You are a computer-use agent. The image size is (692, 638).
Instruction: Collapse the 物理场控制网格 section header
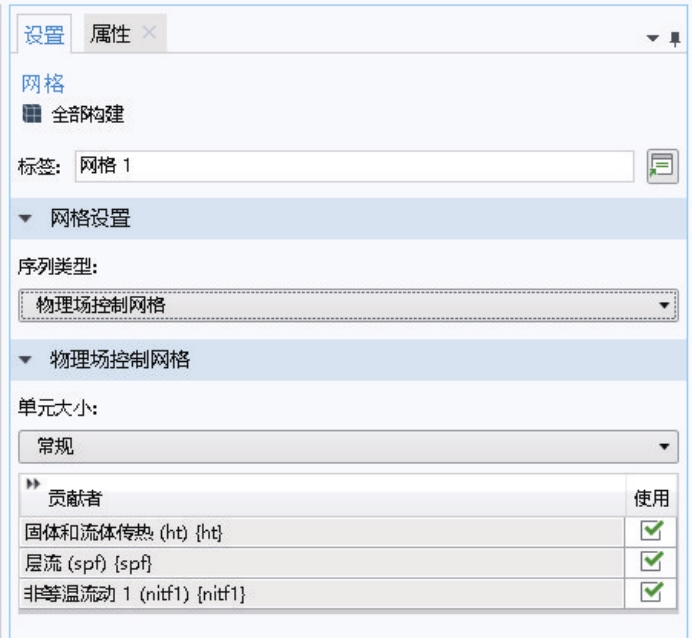coord(31,360)
